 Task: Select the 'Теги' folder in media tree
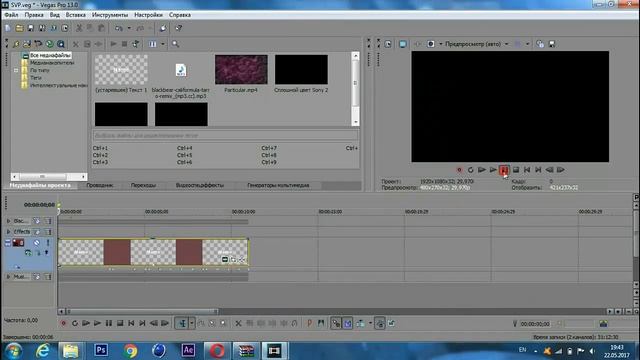coord(36,78)
